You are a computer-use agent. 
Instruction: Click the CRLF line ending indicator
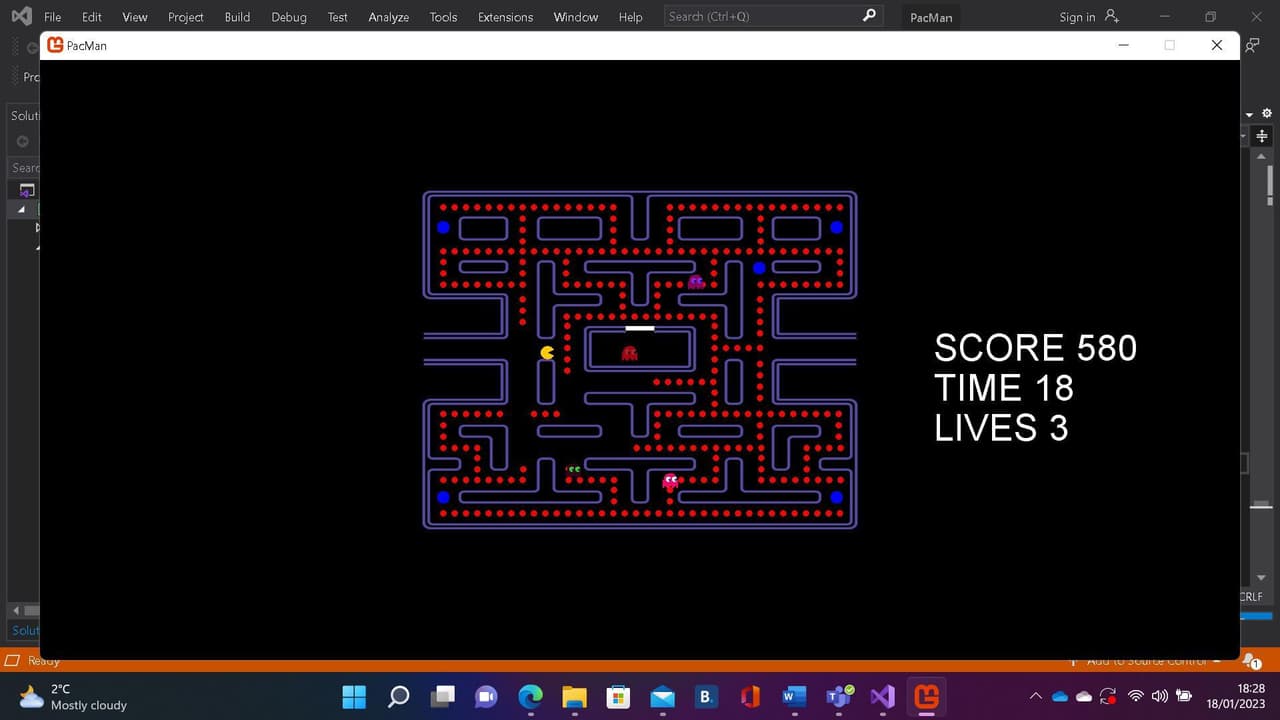[1251, 597]
